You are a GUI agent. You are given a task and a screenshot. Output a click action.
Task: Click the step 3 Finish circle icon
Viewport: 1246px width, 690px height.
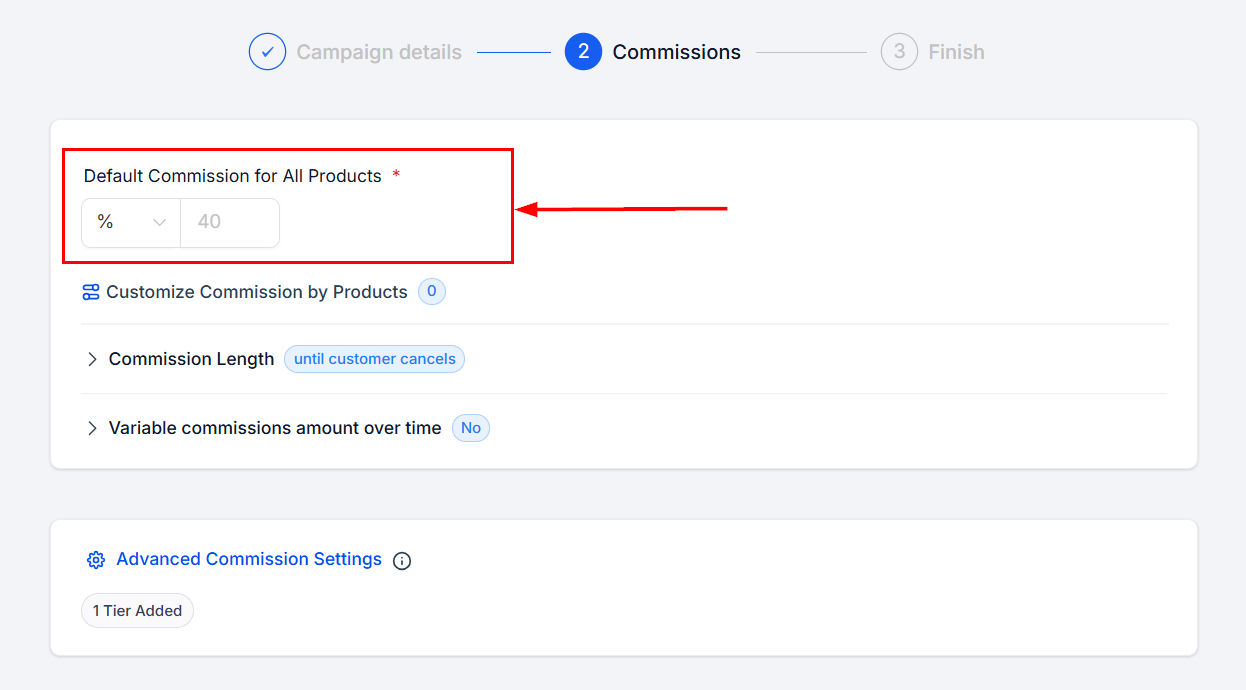pyautogui.click(x=899, y=52)
